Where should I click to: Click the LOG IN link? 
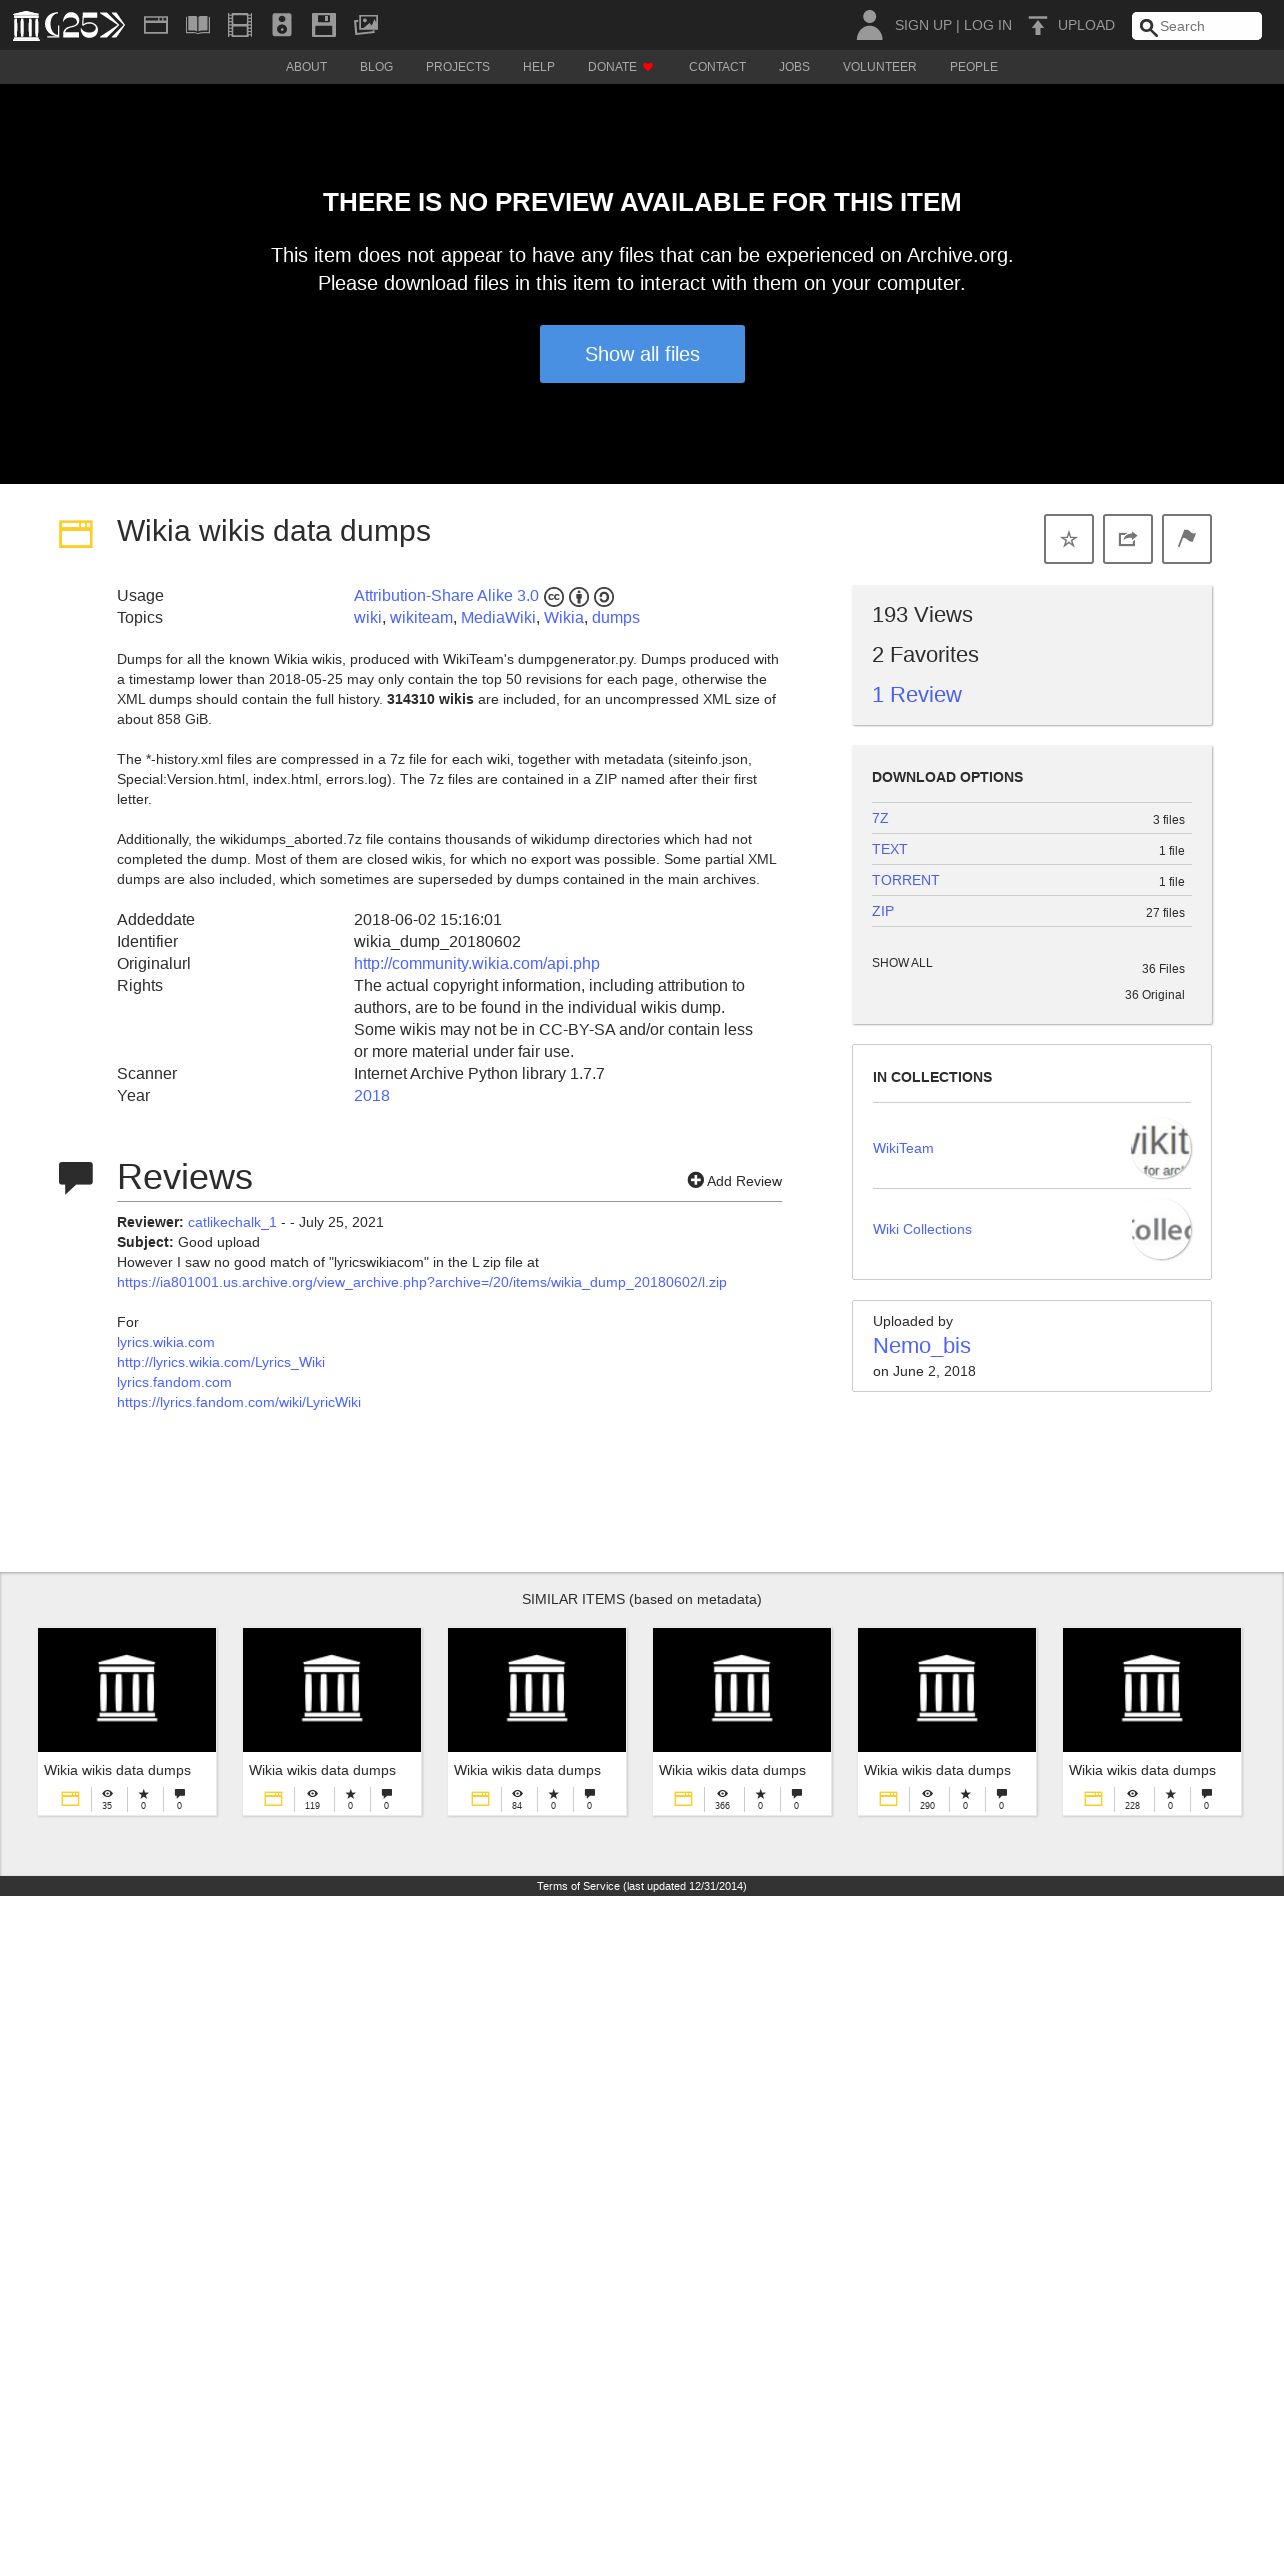pyautogui.click(x=988, y=25)
